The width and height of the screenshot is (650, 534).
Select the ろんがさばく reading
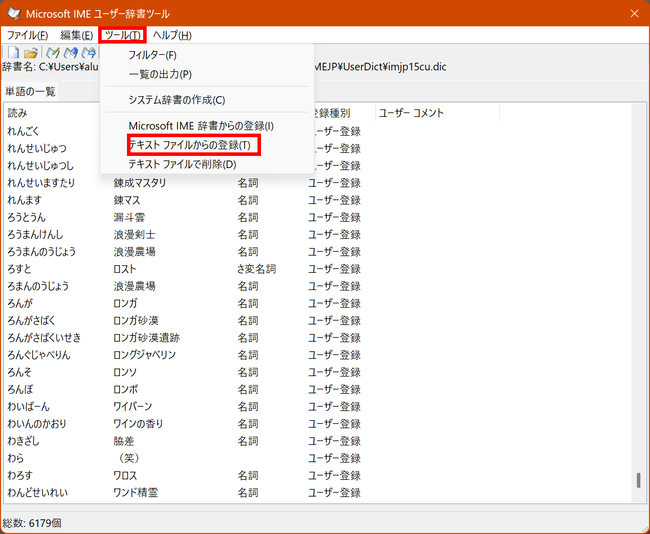click(32, 320)
